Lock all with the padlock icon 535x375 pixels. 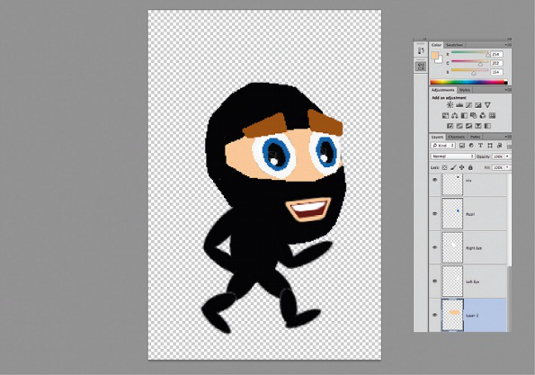[x=471, y=167]
